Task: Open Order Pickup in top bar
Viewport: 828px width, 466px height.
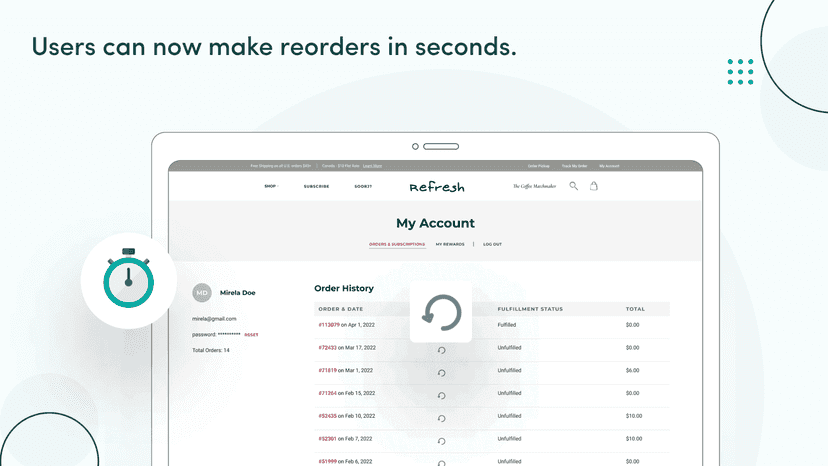Action: click(x=539, y=166)
